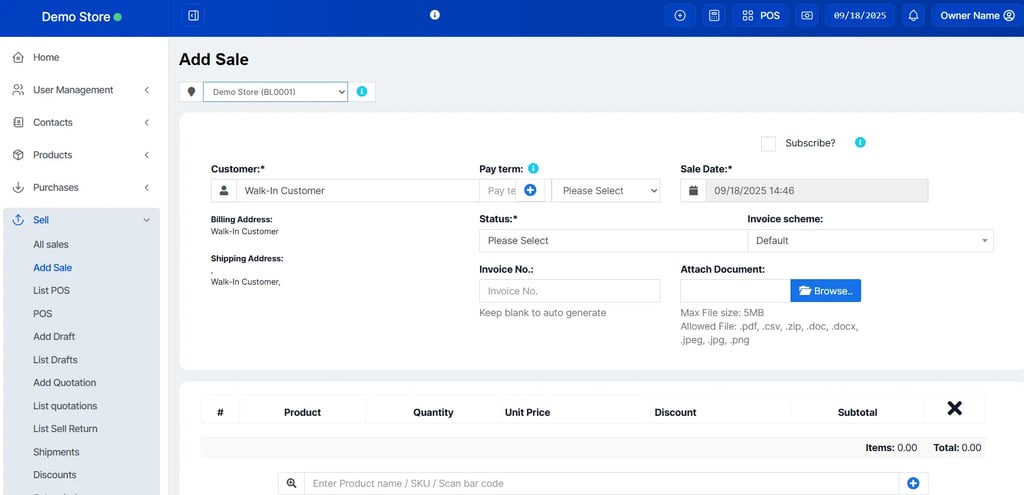Viewport: 1024px width, 495px height.
Task: Click the 'Keep blank to auto generate' hint
Action: pyautogui.click(x=543, y=313)
